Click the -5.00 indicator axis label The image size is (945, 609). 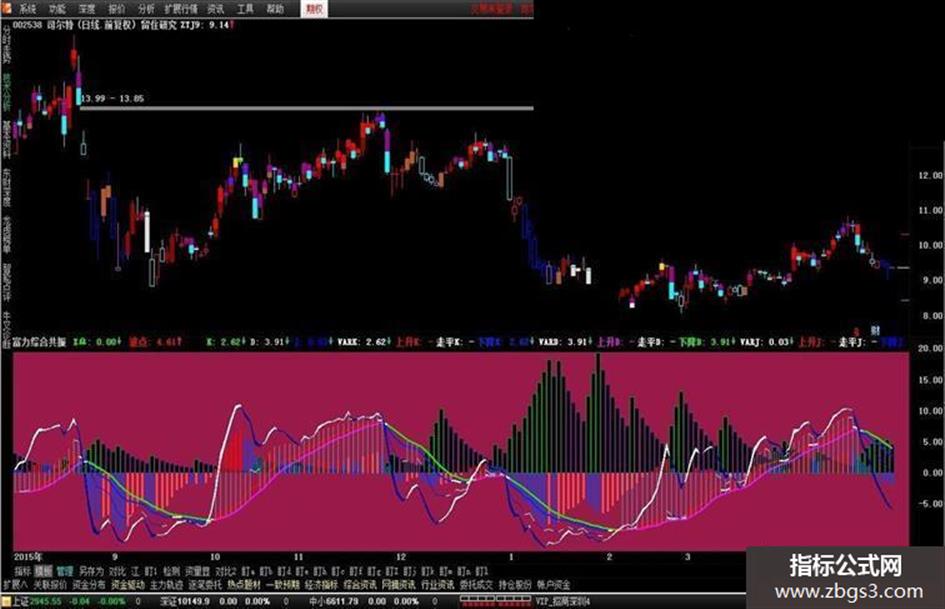pyautogui.click(x=930, y=503)
